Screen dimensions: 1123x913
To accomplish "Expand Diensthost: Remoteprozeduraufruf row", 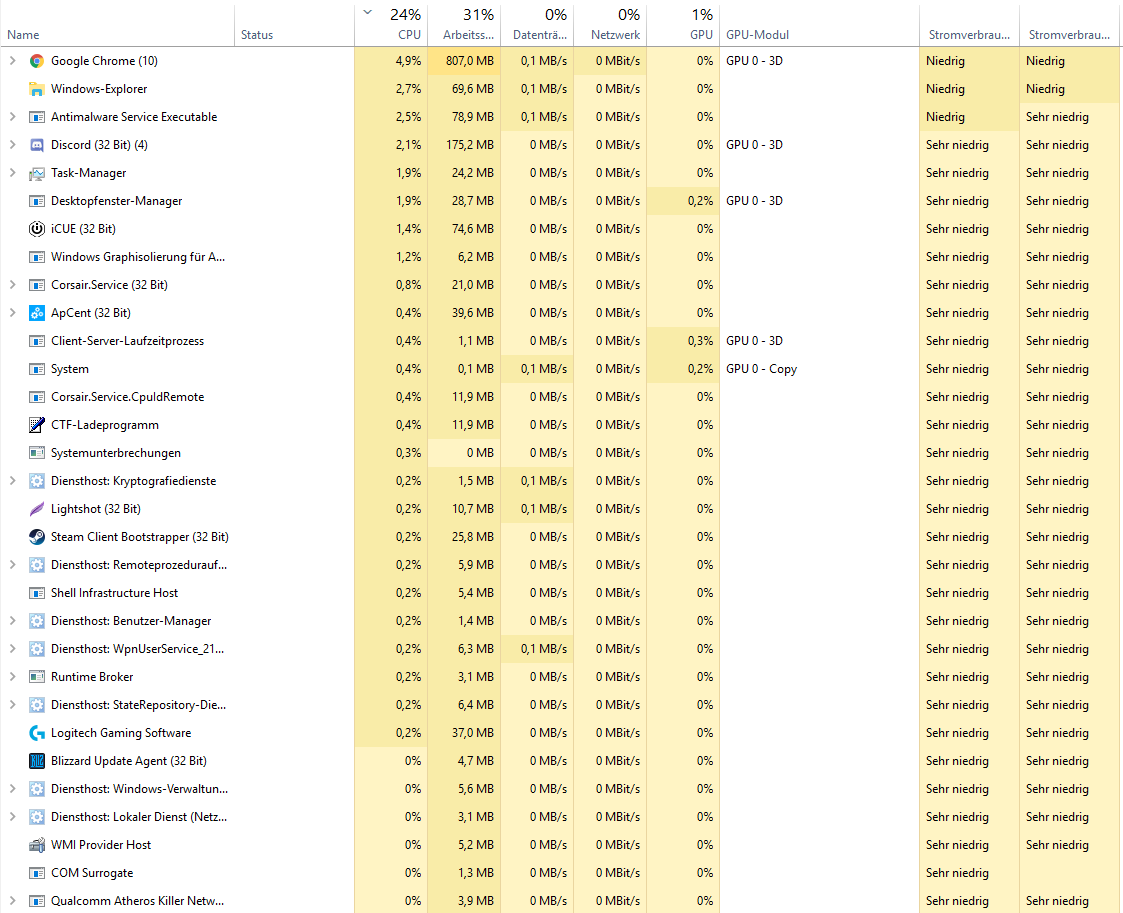I will (x=12, y=565).
